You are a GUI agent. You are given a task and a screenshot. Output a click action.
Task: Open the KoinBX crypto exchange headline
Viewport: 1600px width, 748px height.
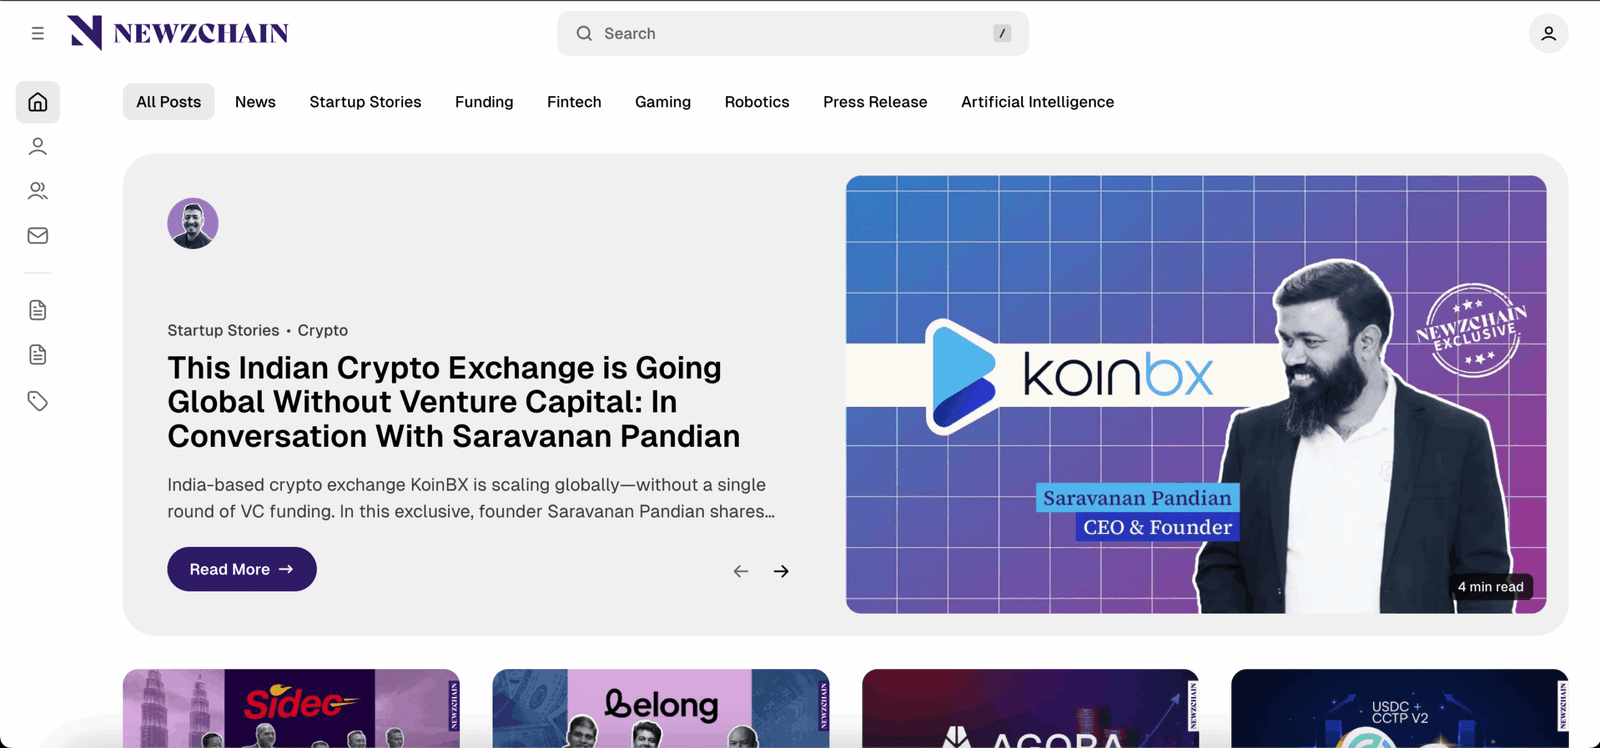point(454,402)
